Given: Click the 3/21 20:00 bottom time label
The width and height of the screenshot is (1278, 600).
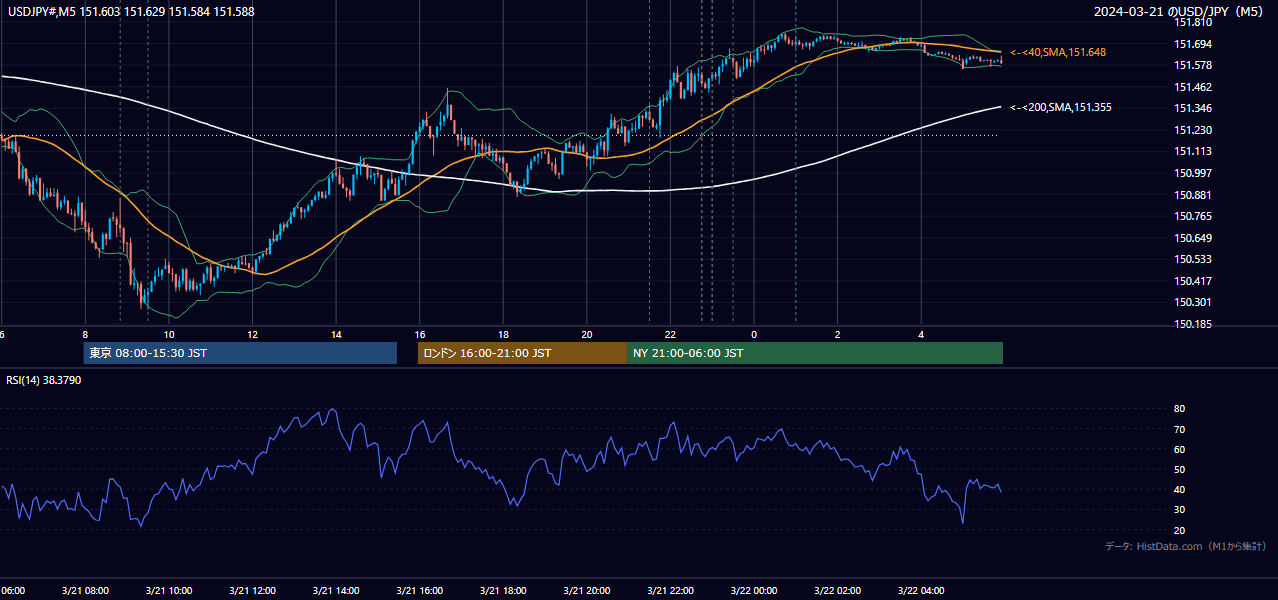Looking at the screenshot, I should (586, 591).
